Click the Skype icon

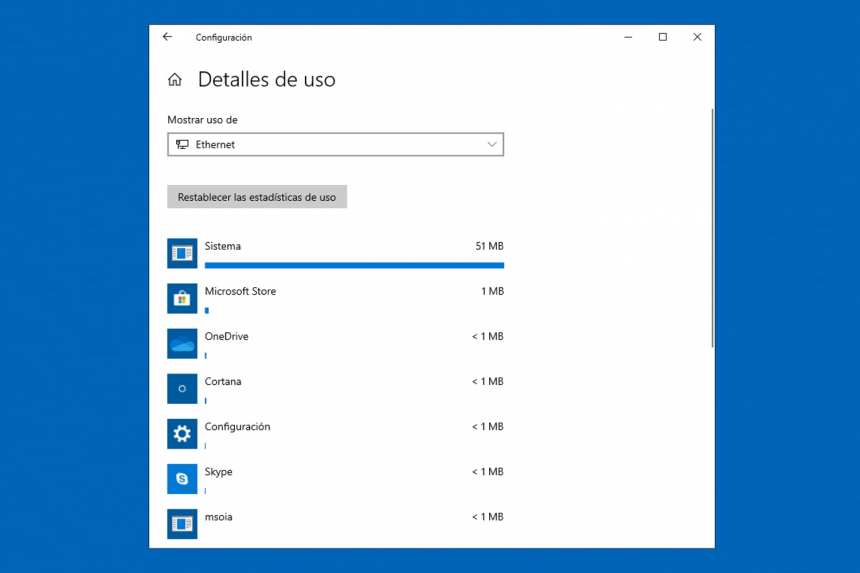pos(182,479)
